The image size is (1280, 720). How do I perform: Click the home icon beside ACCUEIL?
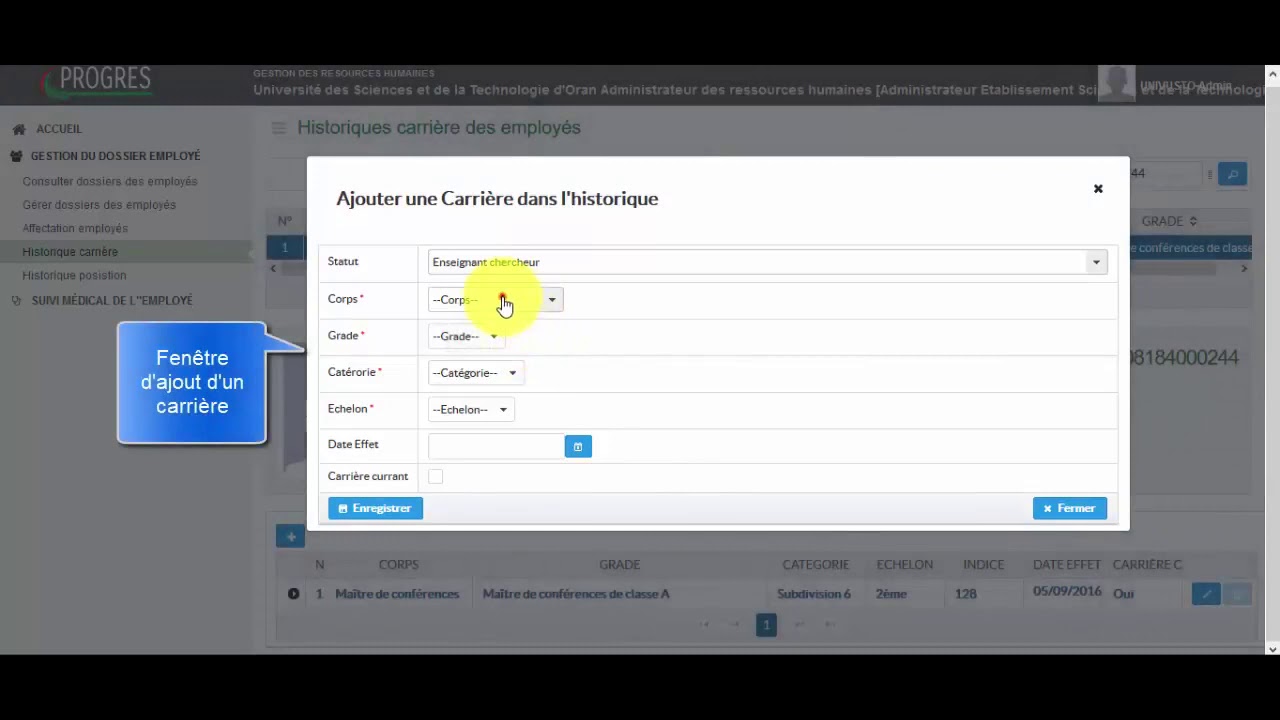[x=19, y=129]
